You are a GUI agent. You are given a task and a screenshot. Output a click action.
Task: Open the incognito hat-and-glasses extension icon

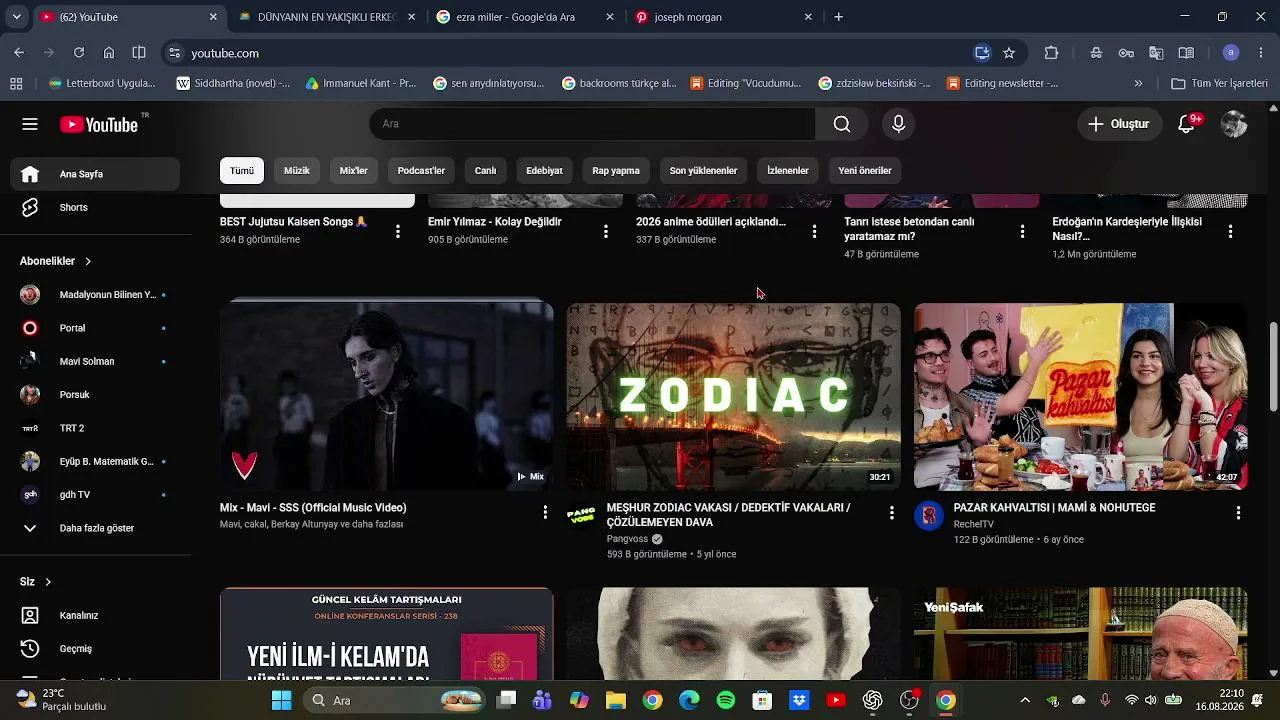[x=1096, y=53]
